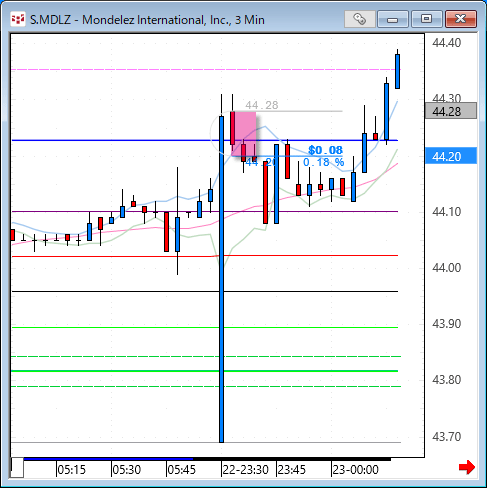The height and width of the screenshot is (488, 487).
Task: Click the 0.18 % measurement label
Action: tap(323, 162)
